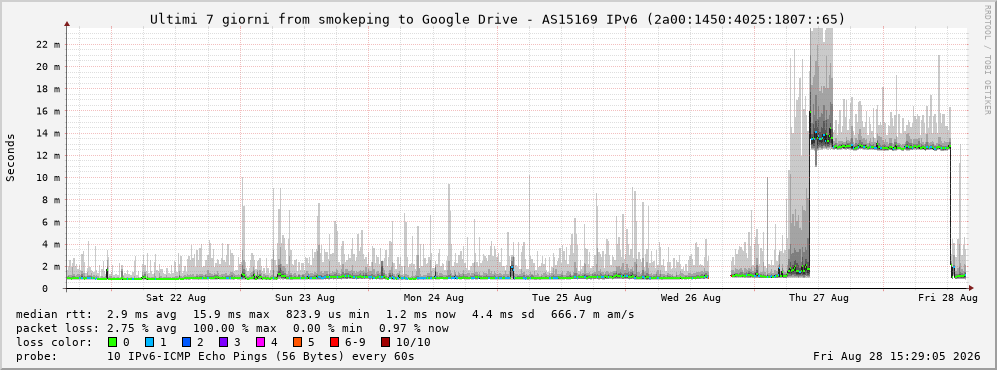Click the graph title text
The image size is (997, 370).
click(x=498, y=19)
